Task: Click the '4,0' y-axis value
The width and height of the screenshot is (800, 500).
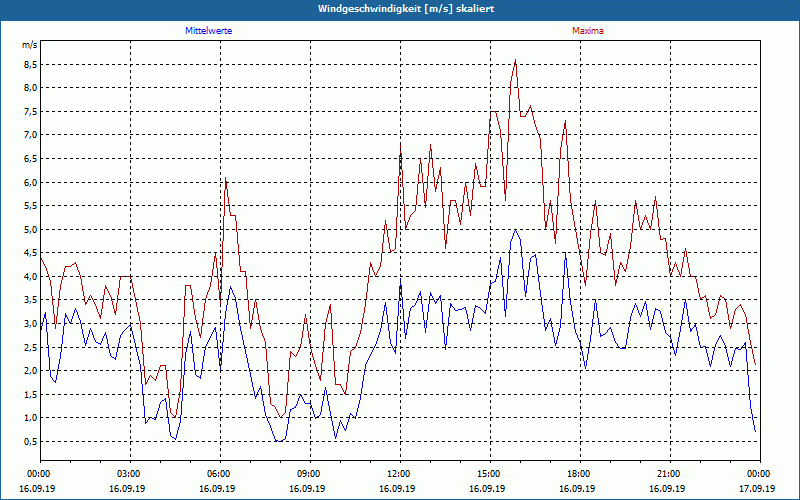Action: click(x=31, y=277)
